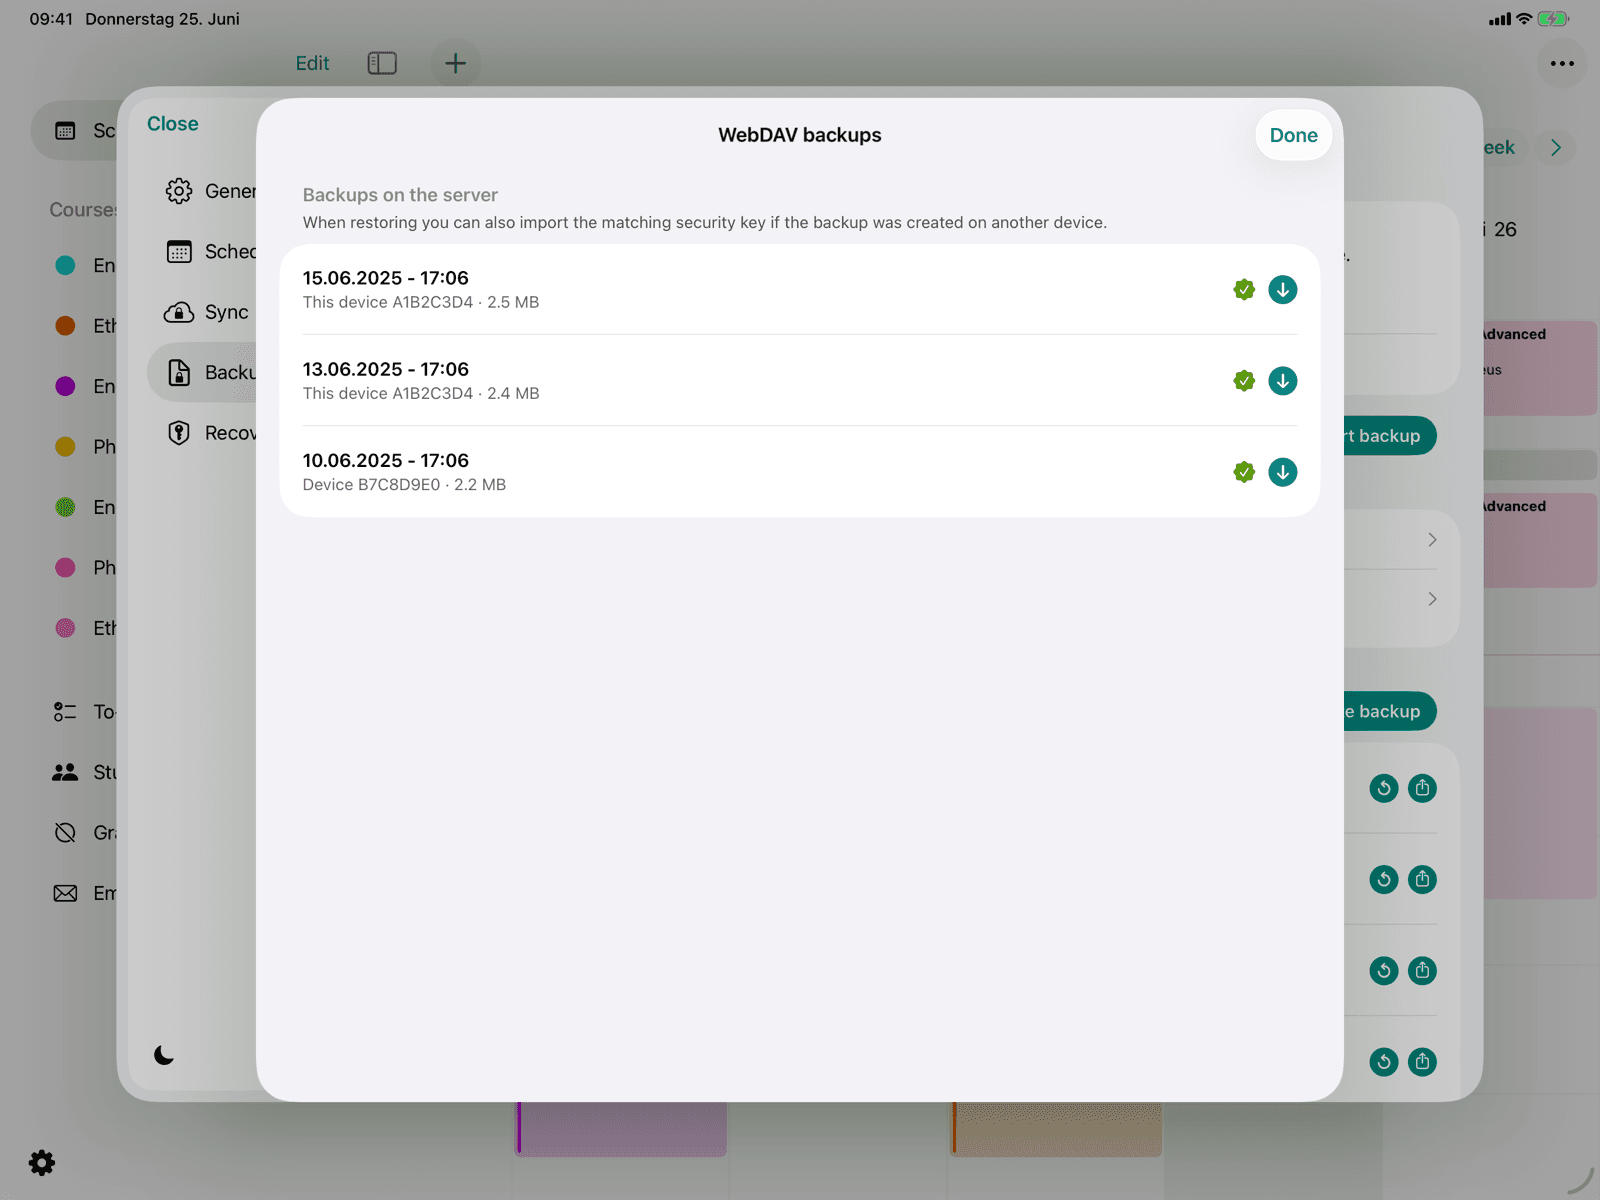Select the 15.06.2025 - 17:06 backup row
This screenshot has width=1600, height=1200.
(799, 290)
